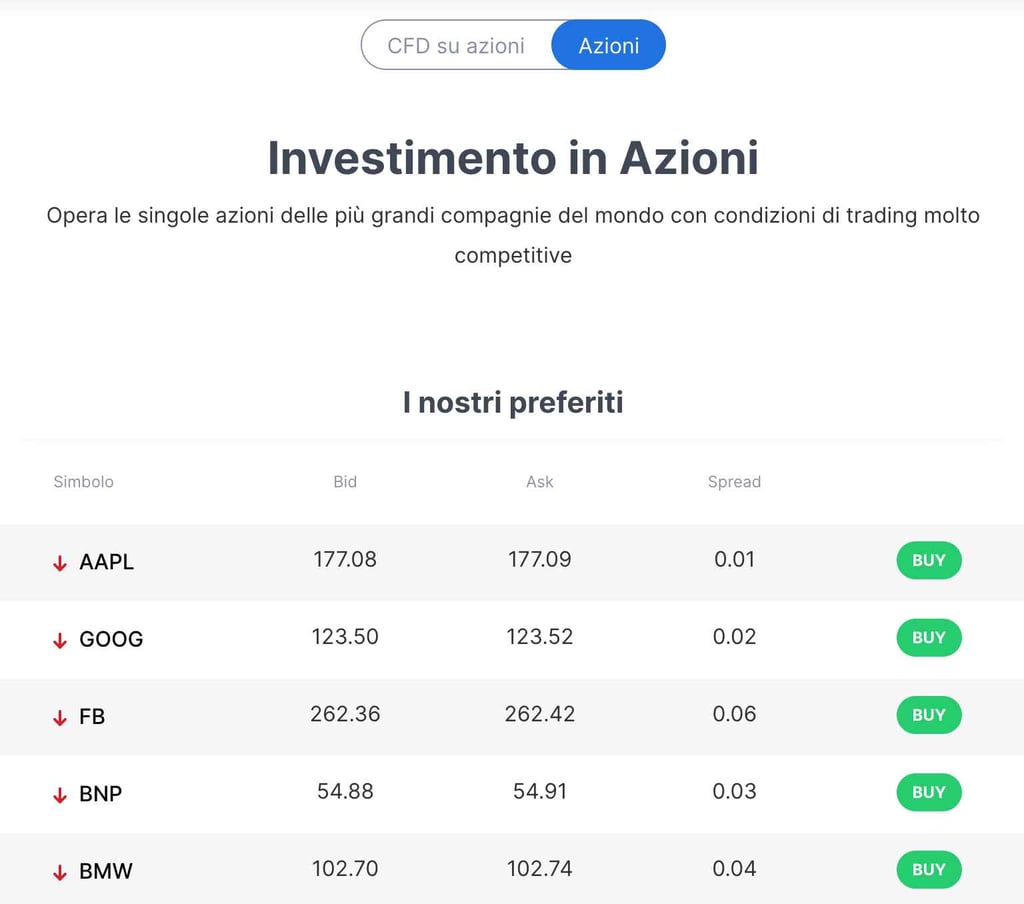Switch to the CFD su azioni tab
Viewport: 1024px width, 904px height.
click(456, 46)
